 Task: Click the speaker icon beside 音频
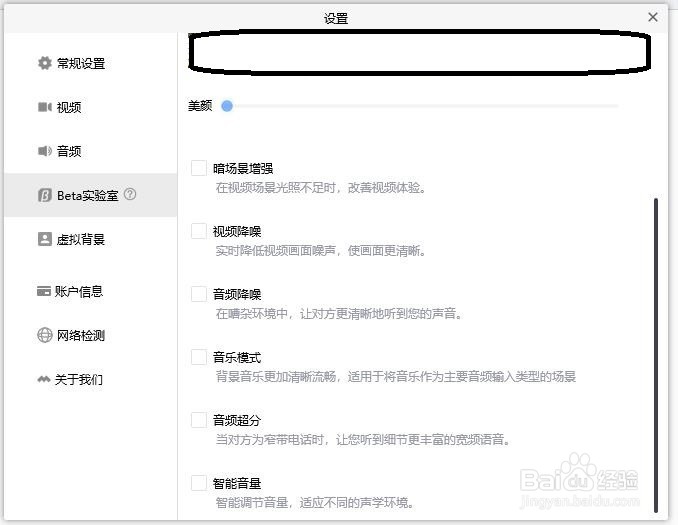click(x=45, y=151)
